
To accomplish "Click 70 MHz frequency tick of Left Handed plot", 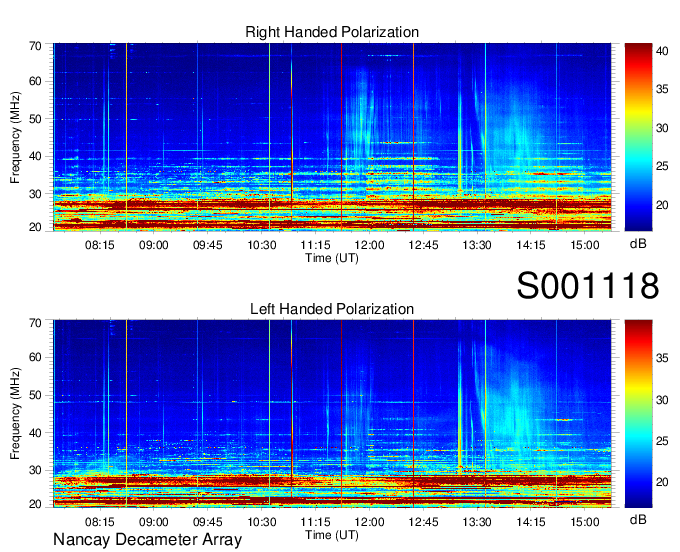I will point(36,323).
